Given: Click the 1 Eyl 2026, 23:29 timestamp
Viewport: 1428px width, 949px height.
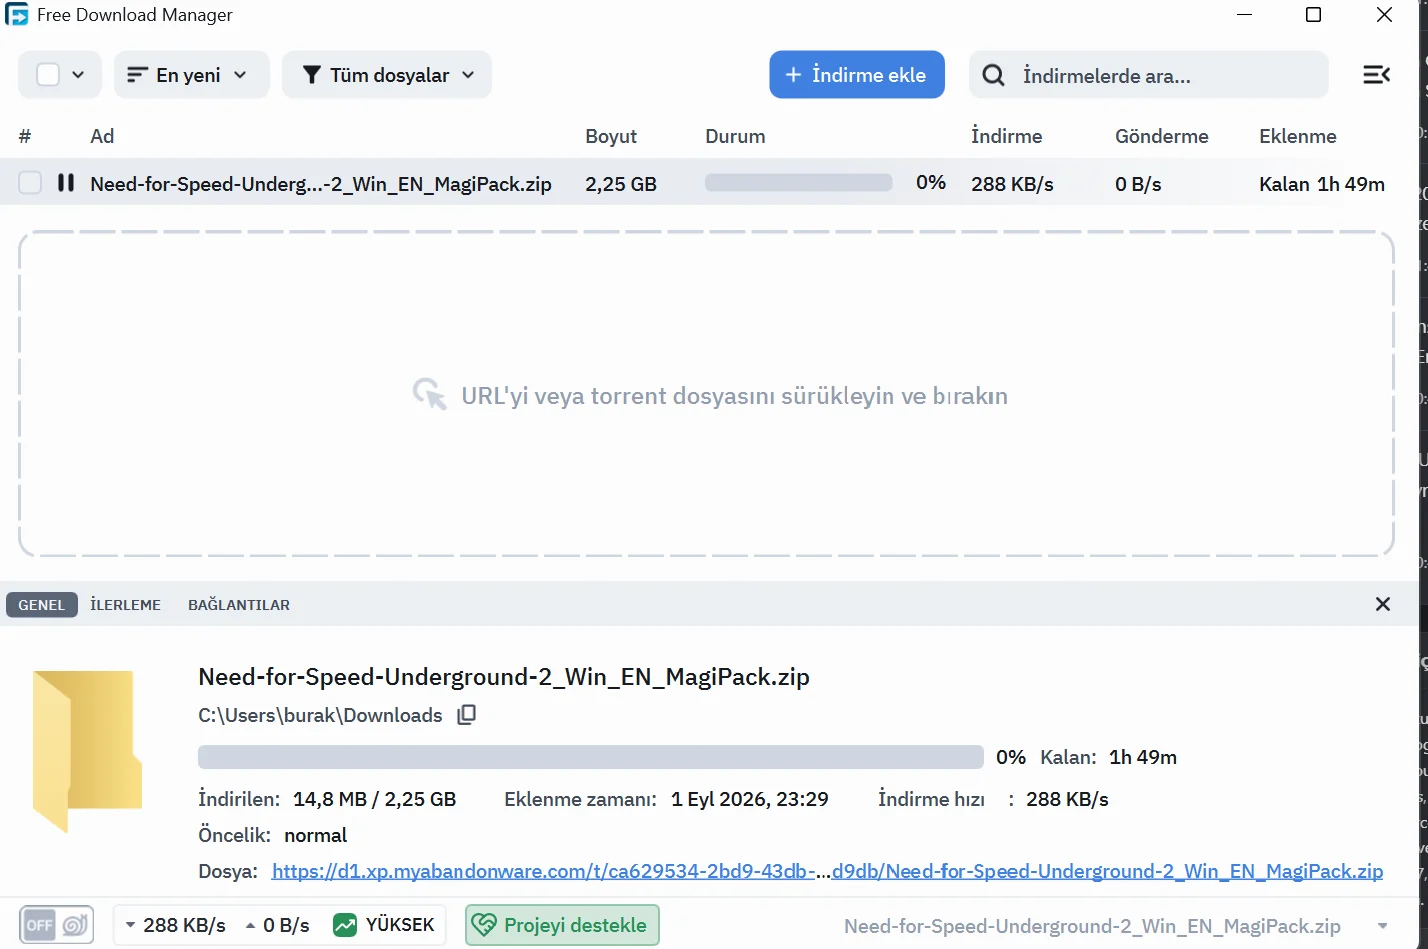Looking at the screenshot, I should (x=750, y=799).
